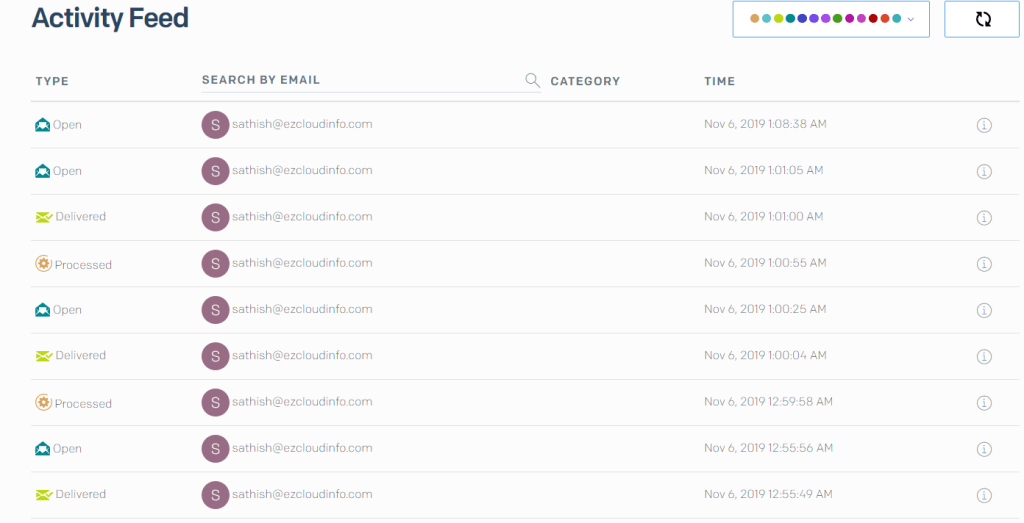Click the refresh activity feed button
The width and height of the screenshot is (1024, 523).
click(982, 19)
